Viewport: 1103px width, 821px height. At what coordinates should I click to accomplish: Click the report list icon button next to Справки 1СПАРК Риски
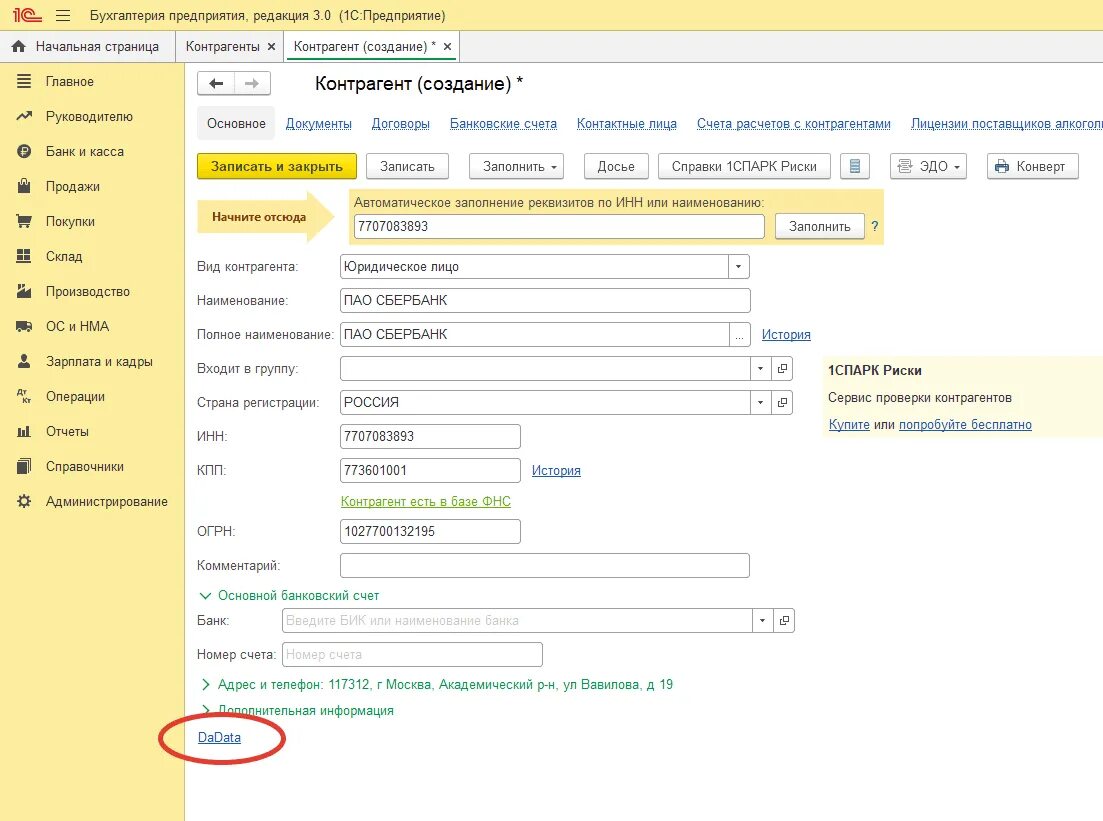point(855,167)
